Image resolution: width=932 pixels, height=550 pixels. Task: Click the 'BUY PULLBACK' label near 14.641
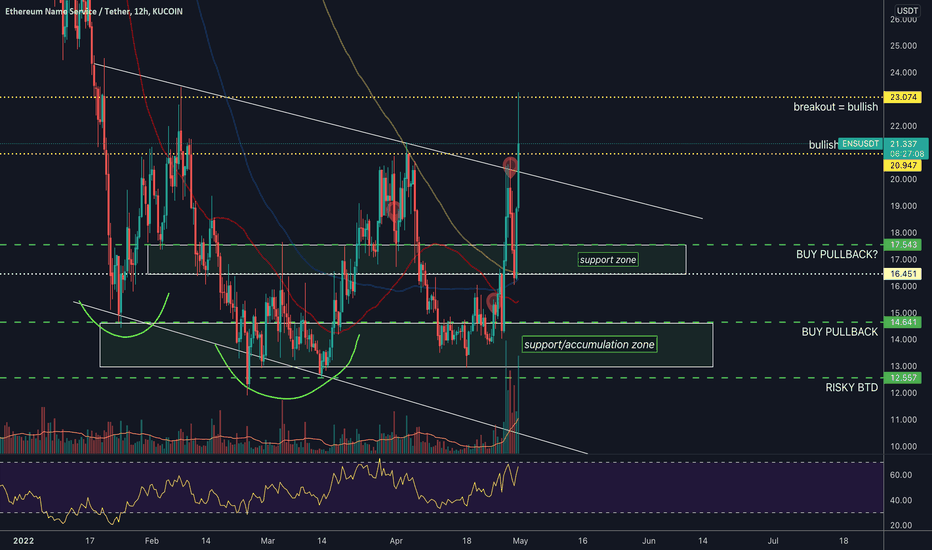pyautogui.click(x=839, y=332)
